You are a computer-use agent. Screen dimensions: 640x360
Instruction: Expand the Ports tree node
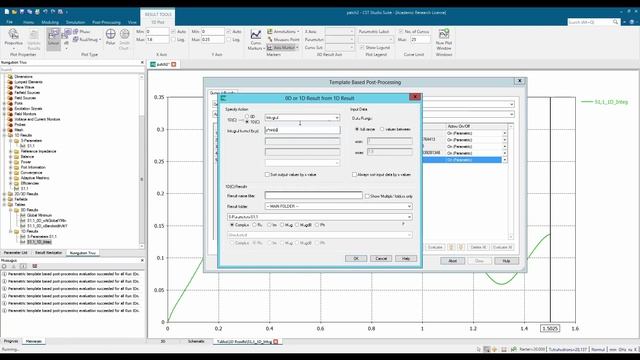click(4, 103)
